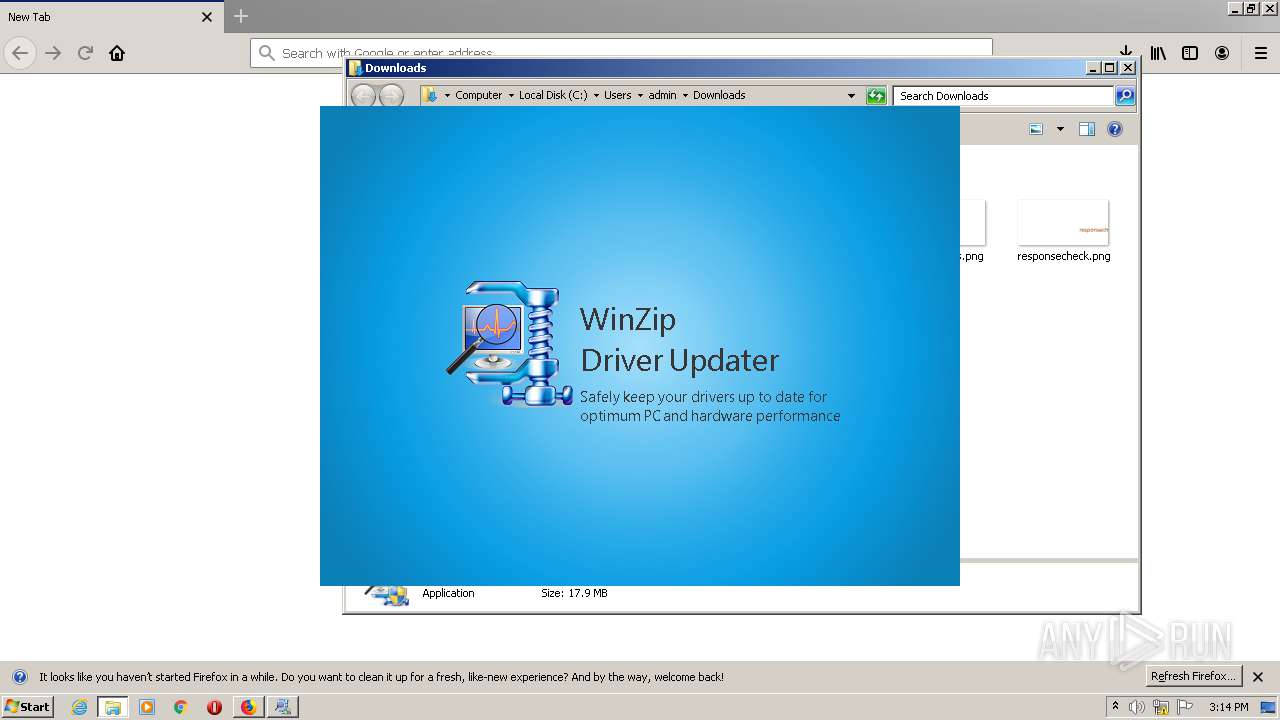Click the Explorer search magnifier button
1280x720 pixels.
pyautogui.click(x=1125, y=96)
